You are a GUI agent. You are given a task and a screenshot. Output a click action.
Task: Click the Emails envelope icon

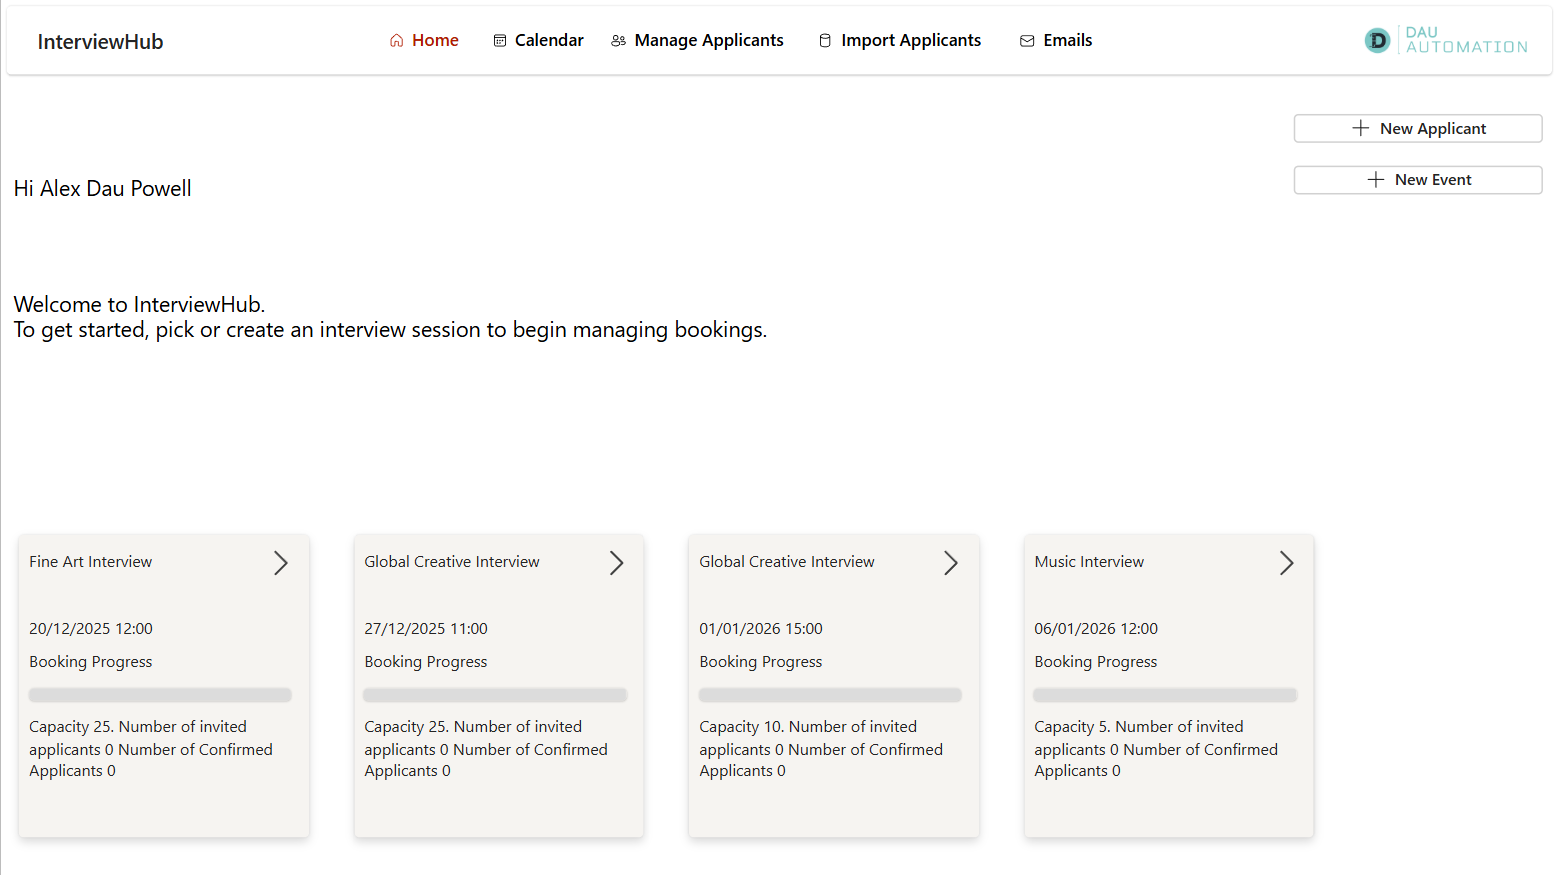pyautogui.click(x=1027, y=41)
